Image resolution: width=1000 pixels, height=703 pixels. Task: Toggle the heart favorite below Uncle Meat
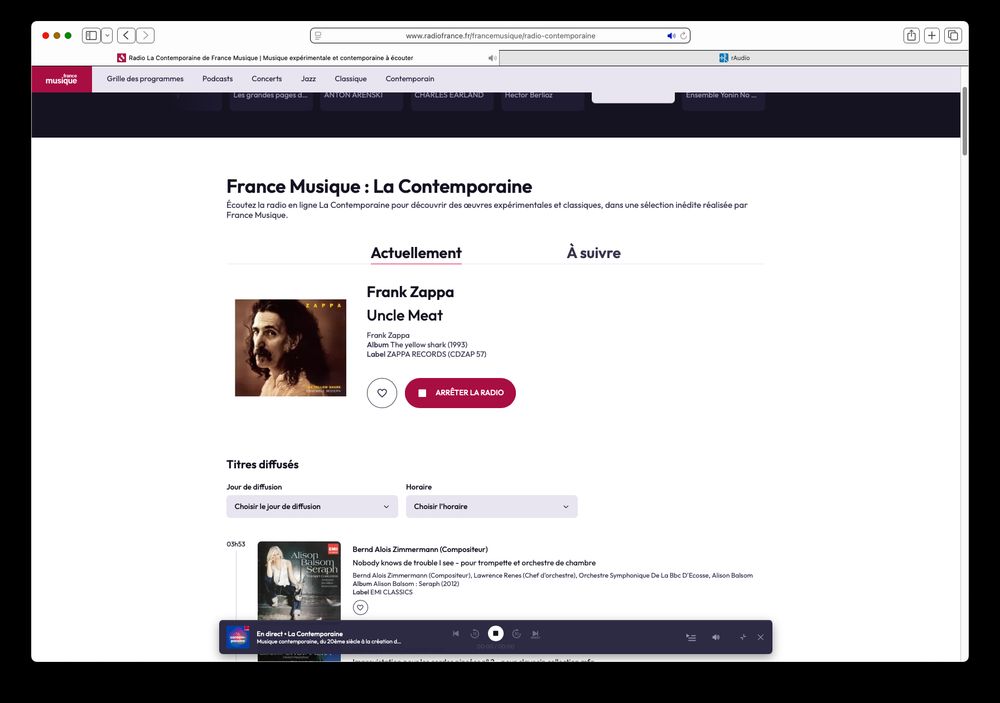(381, 393)
